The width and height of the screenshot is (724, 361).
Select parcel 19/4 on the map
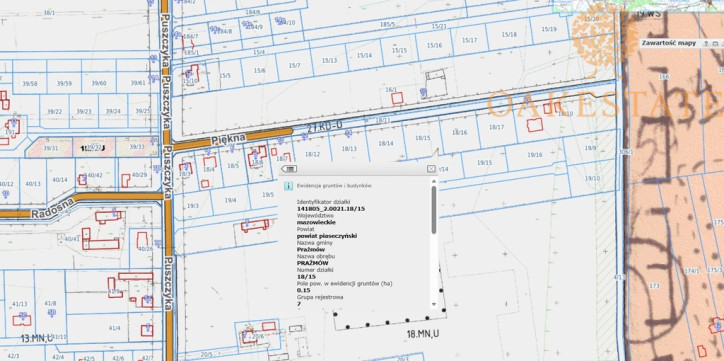click(230, 200)
